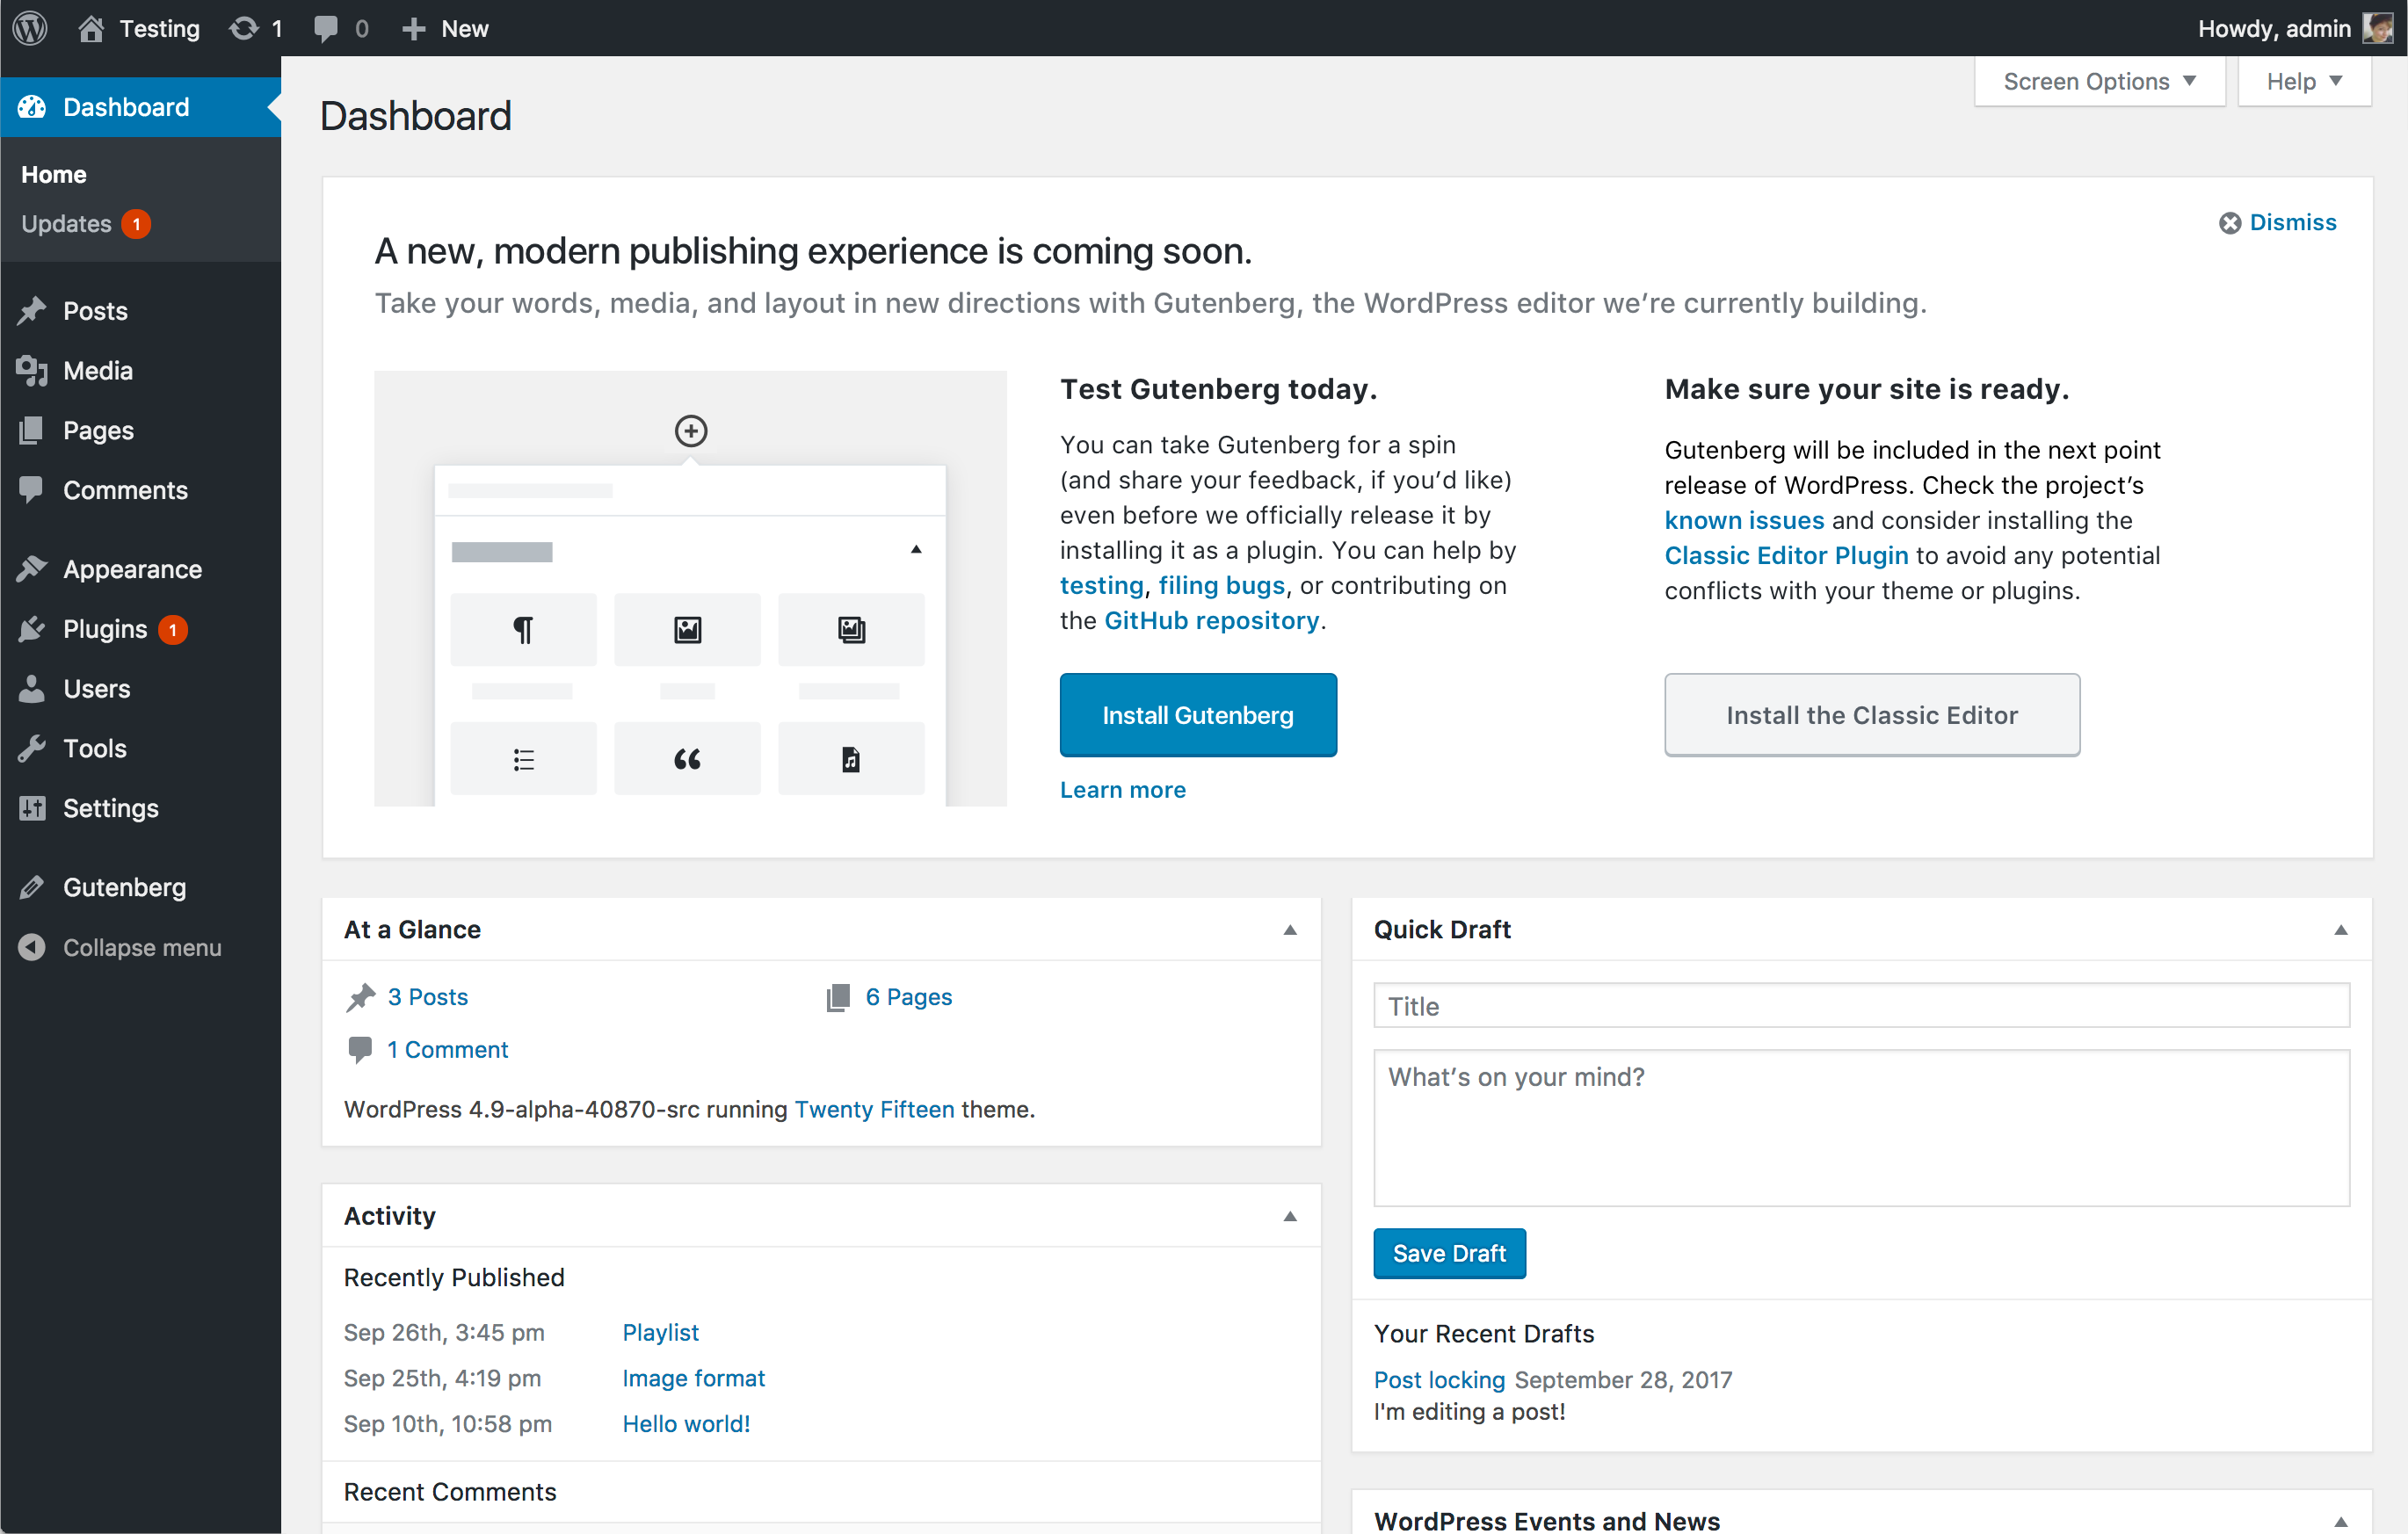Open the Plugins menu
2408x1534 pixels.
(x=140, y=629)
